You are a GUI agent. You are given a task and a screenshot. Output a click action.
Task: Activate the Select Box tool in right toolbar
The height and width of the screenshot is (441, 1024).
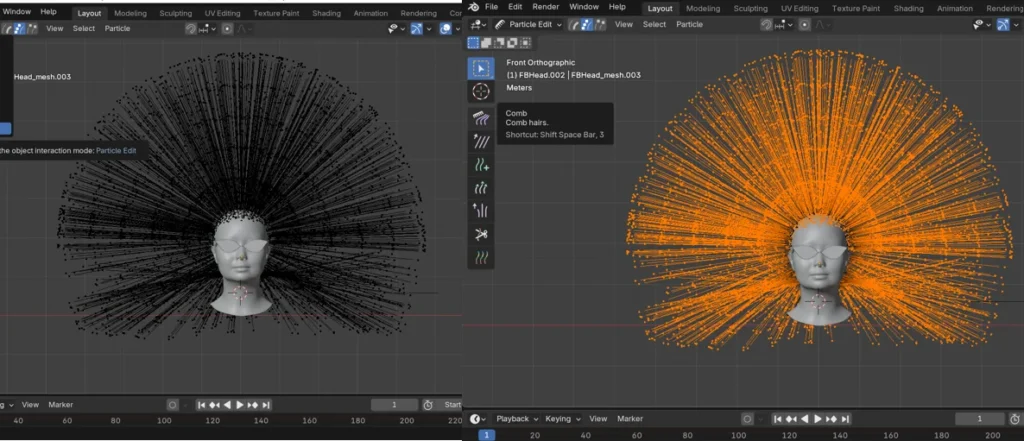[x=481, y=69]
